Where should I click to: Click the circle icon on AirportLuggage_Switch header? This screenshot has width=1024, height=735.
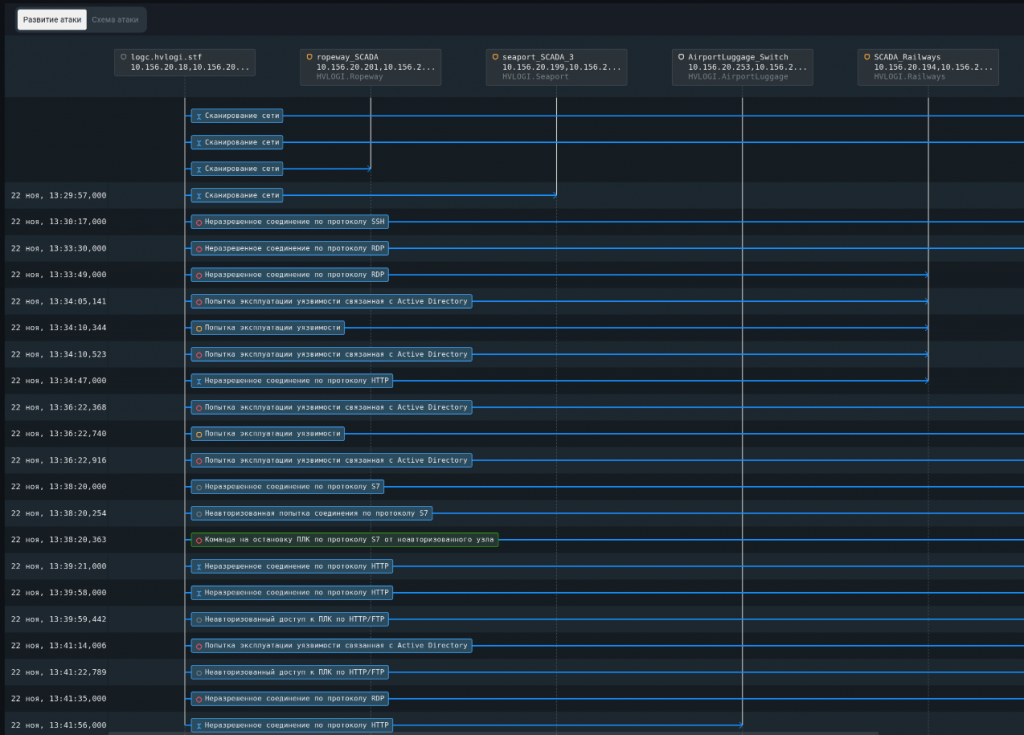[x=681, y=58]
